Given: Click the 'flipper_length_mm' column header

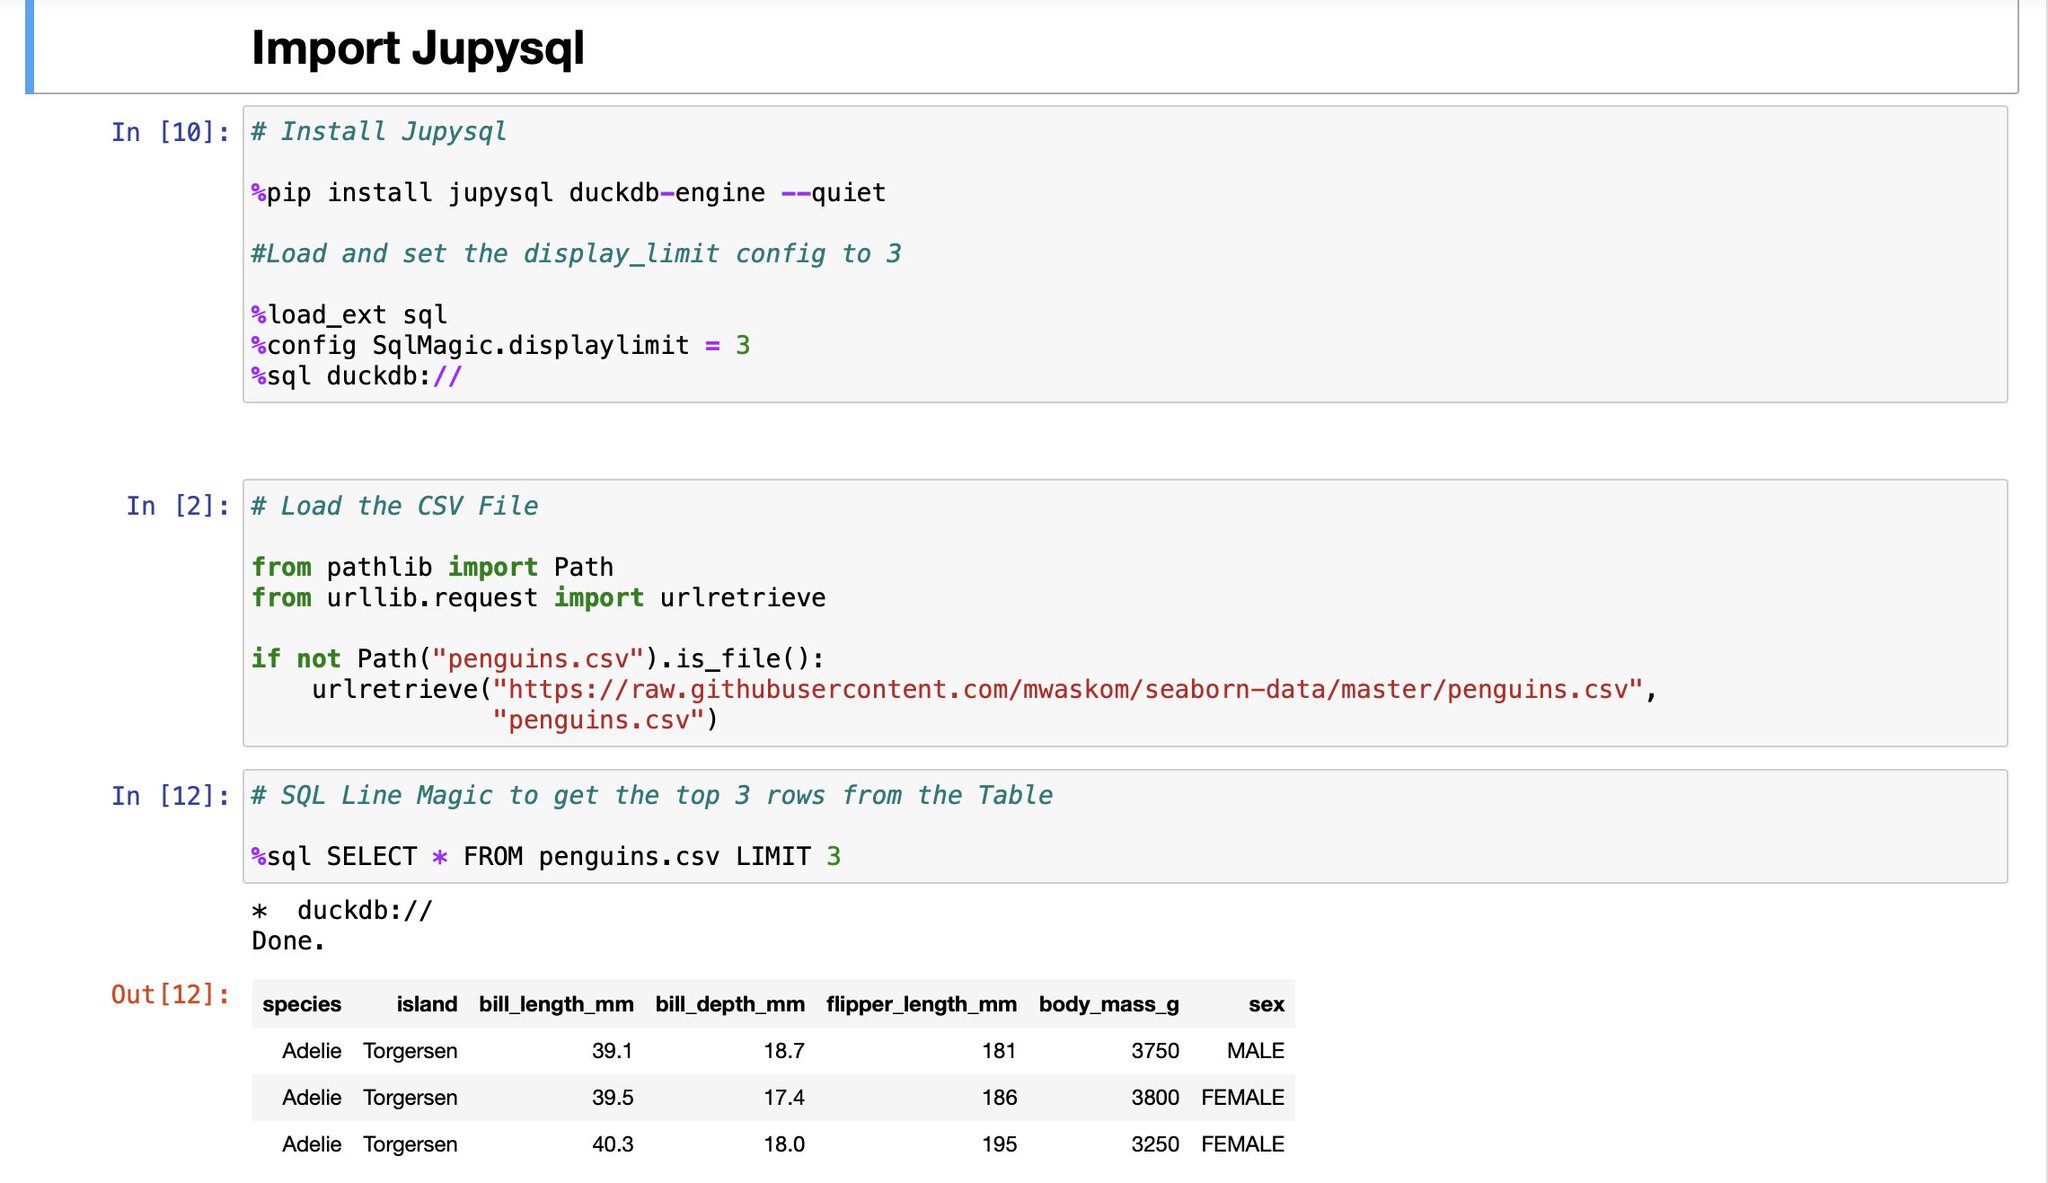Looking at the screenshot, I should (x=921, y=1004).
